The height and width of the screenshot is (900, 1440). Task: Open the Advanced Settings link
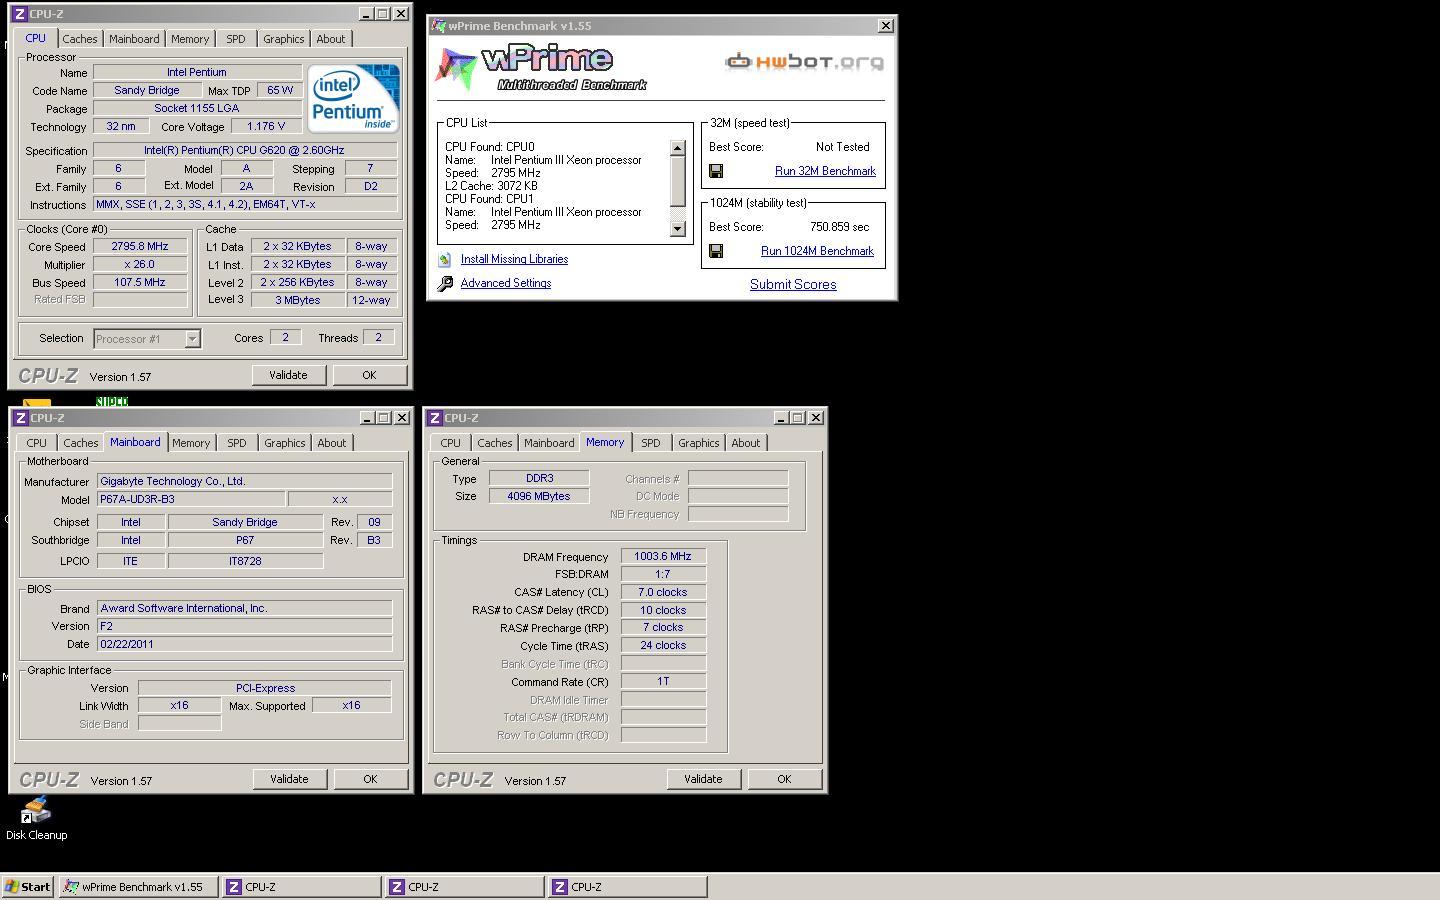click(506, 283)
